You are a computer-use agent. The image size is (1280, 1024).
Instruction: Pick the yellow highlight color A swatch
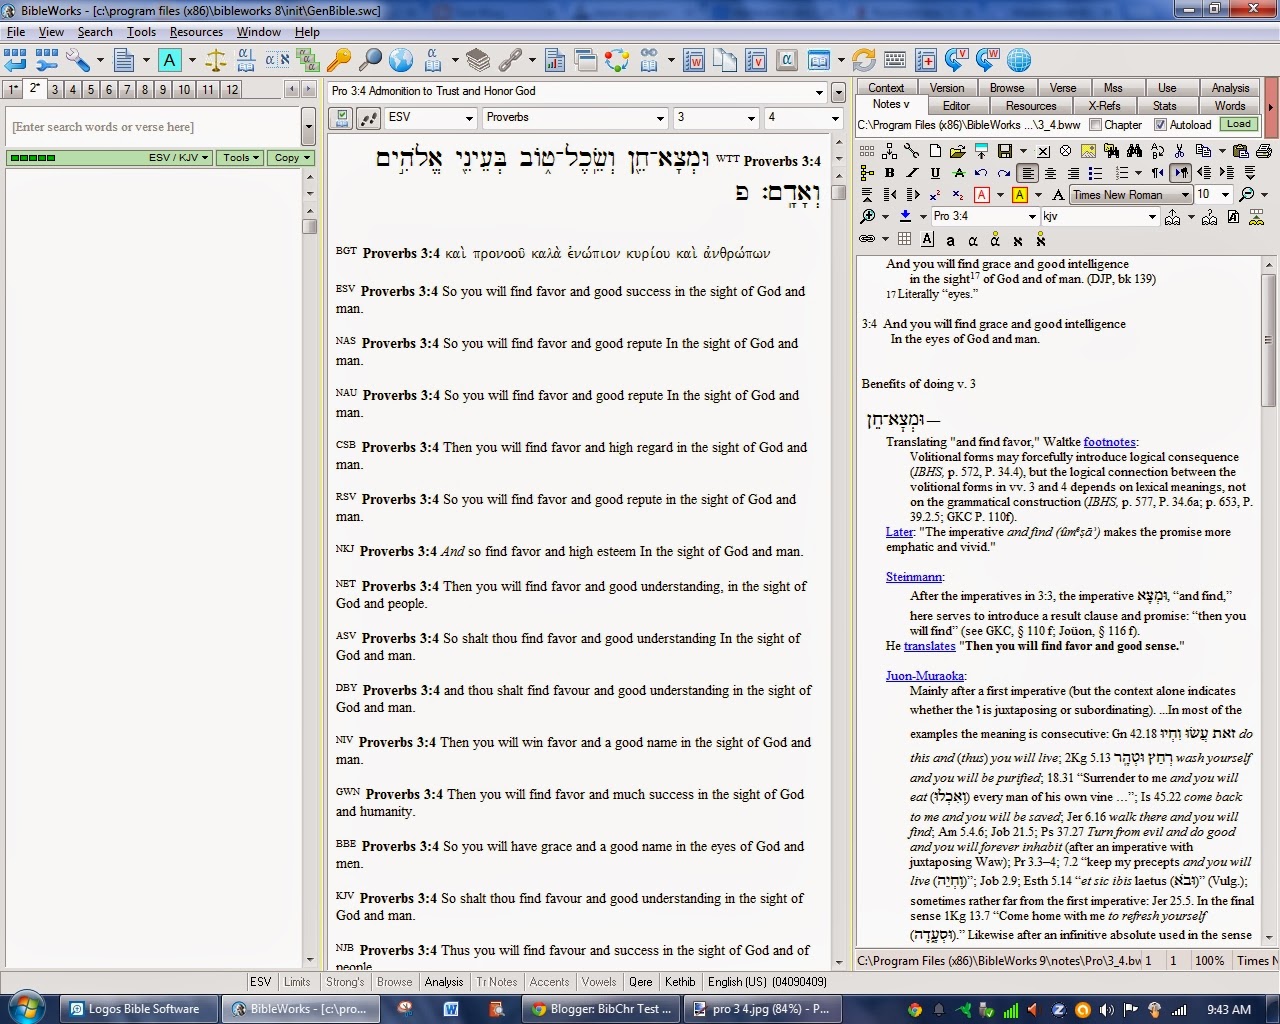click(x=1020, y=195)
